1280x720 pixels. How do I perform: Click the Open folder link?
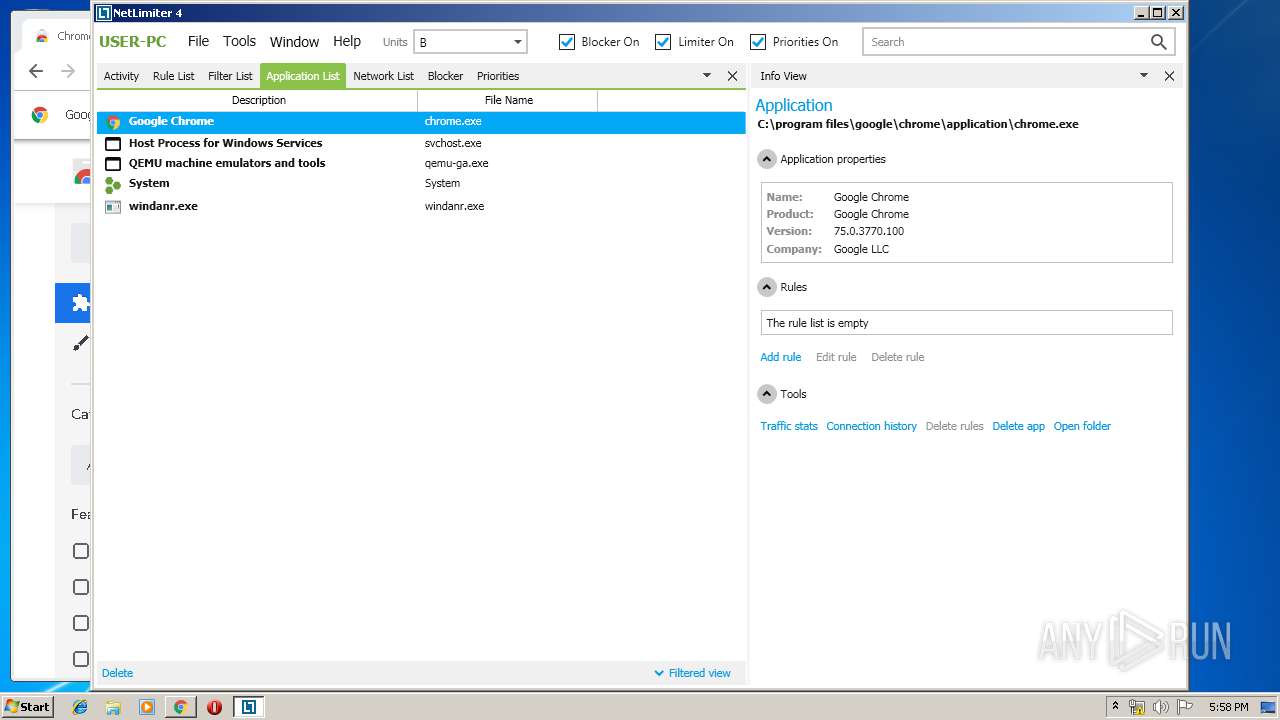tap(1082, 426)
